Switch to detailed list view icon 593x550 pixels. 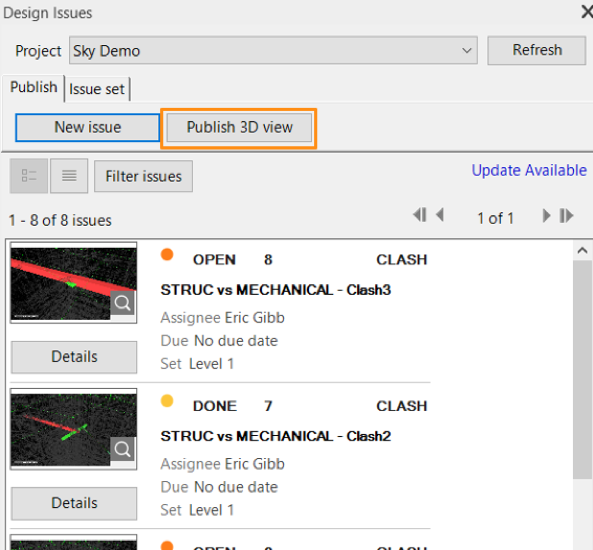click(29, 176)
